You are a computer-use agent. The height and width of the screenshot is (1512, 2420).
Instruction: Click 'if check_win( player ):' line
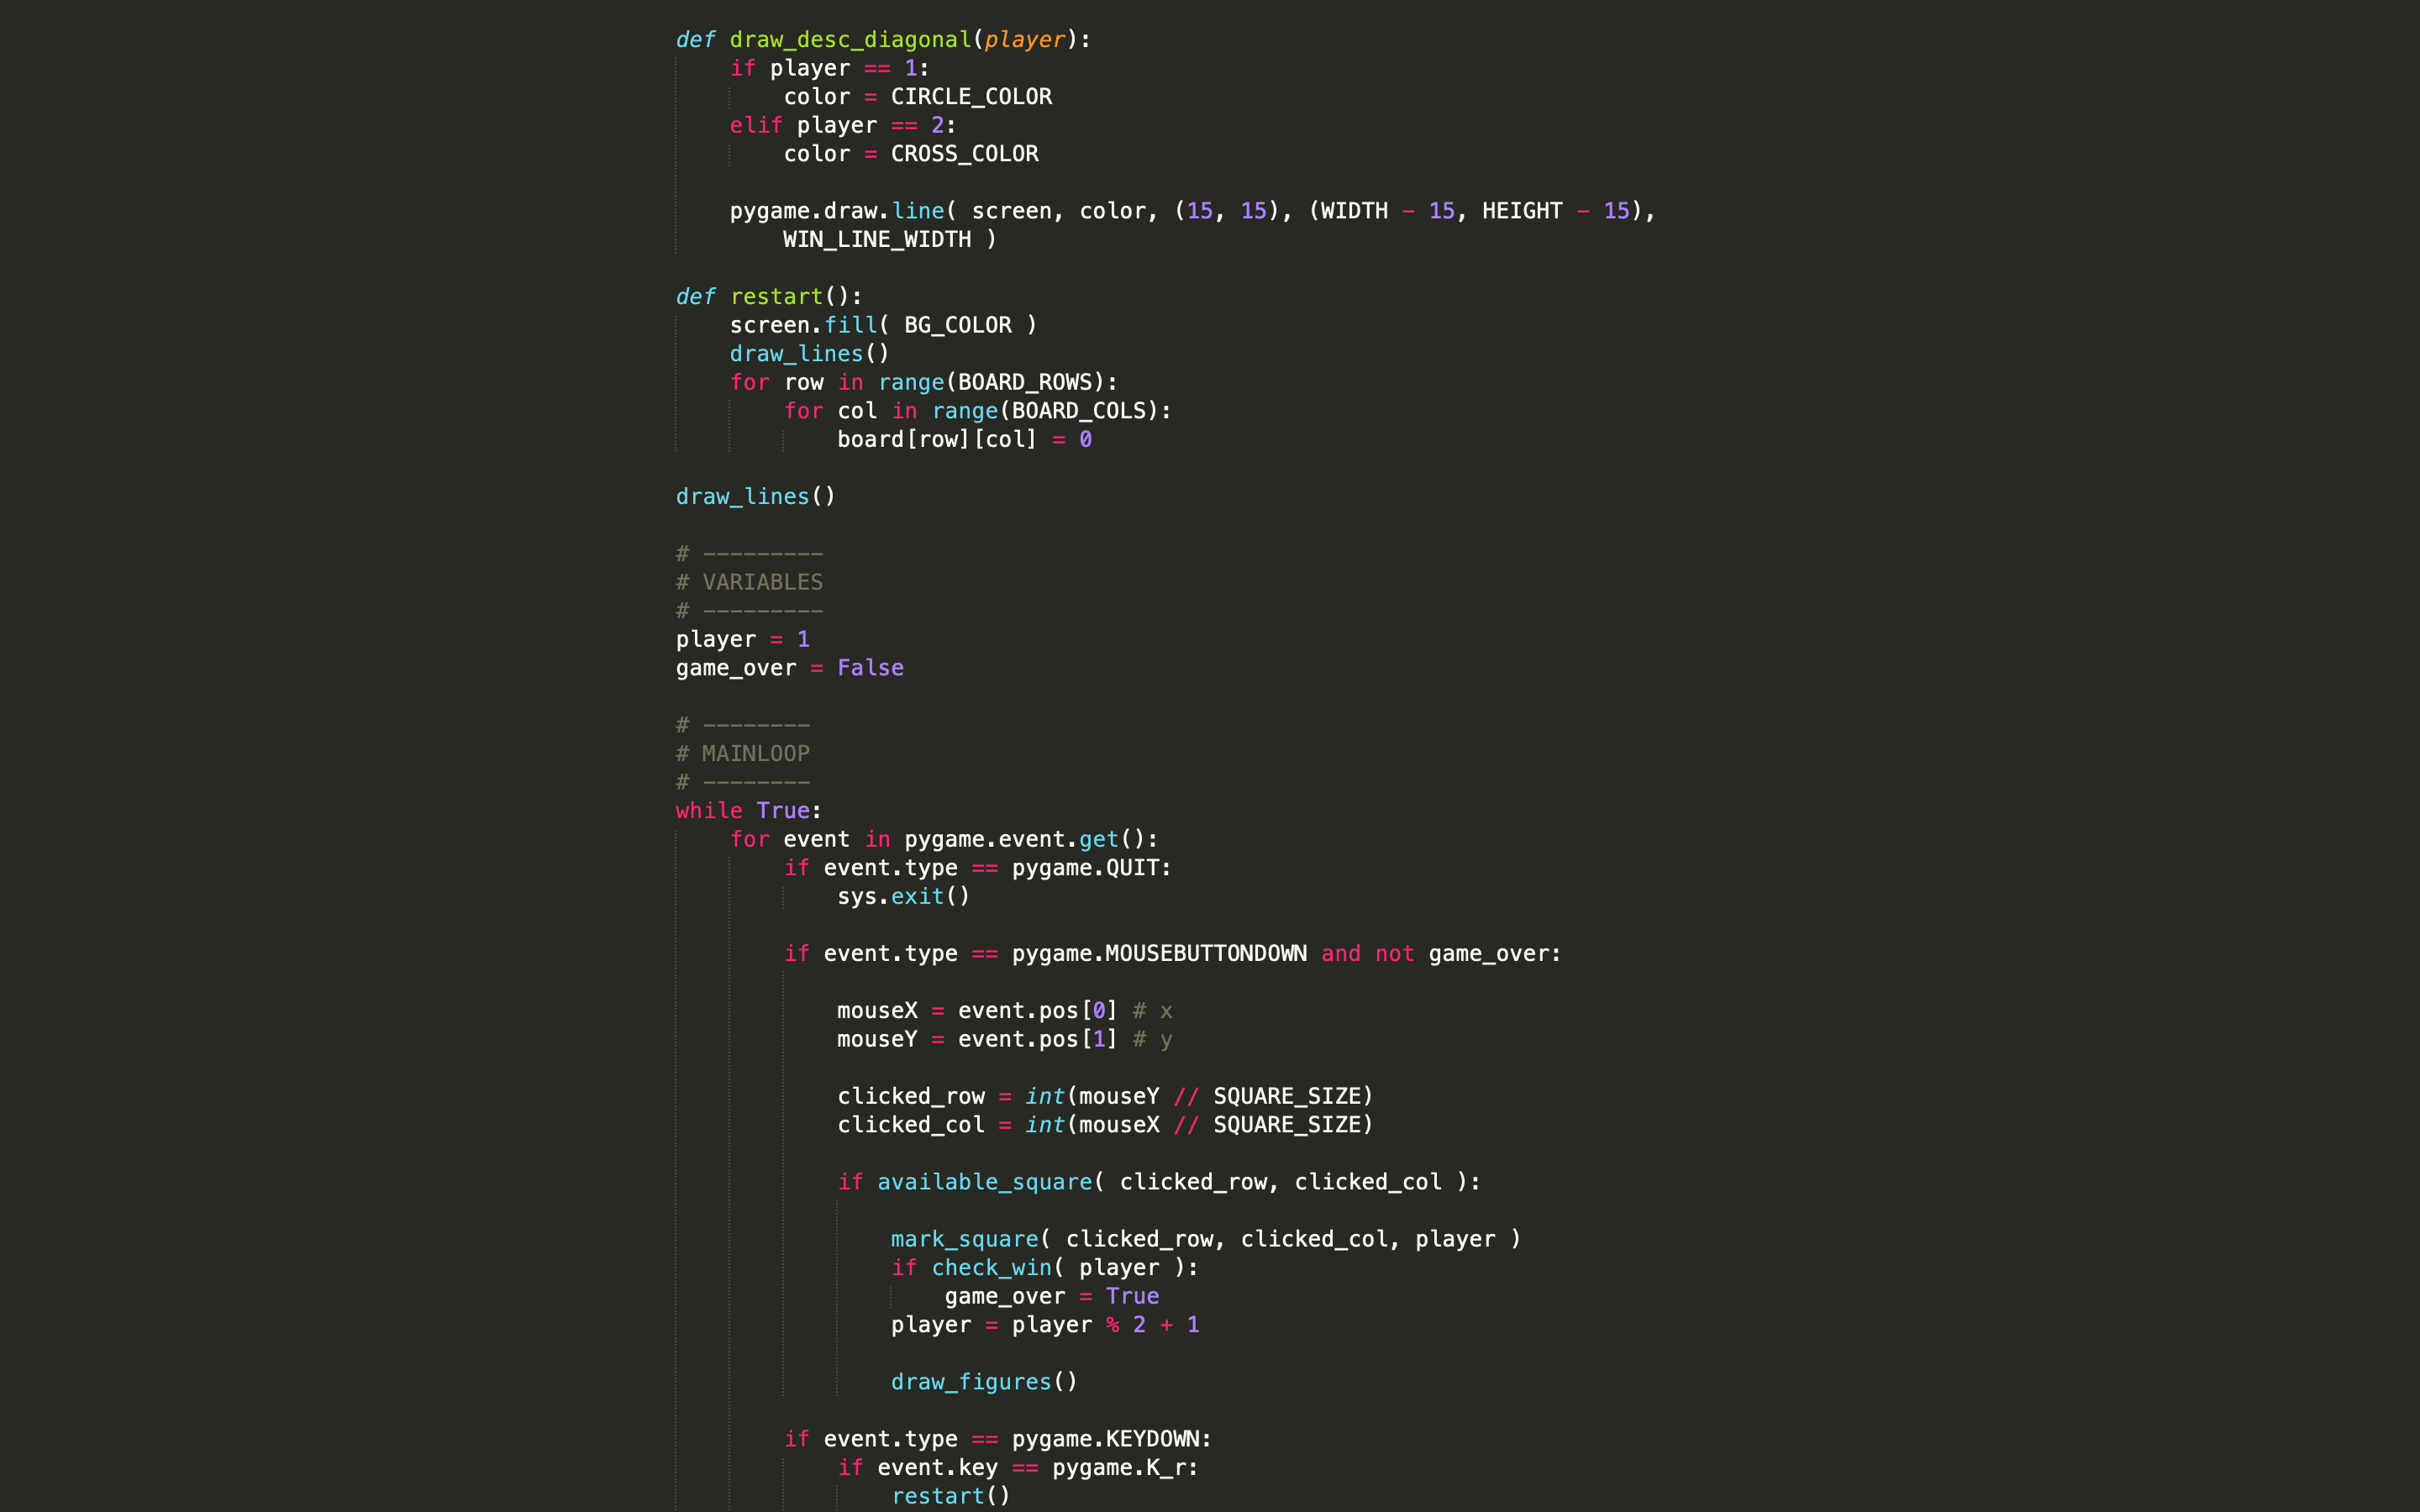pos(1045,1268)
